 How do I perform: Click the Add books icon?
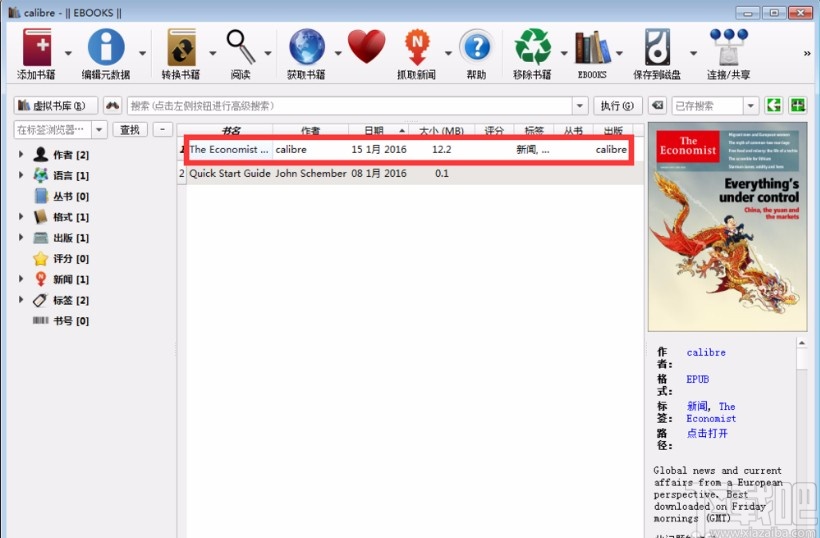point(37,48)
